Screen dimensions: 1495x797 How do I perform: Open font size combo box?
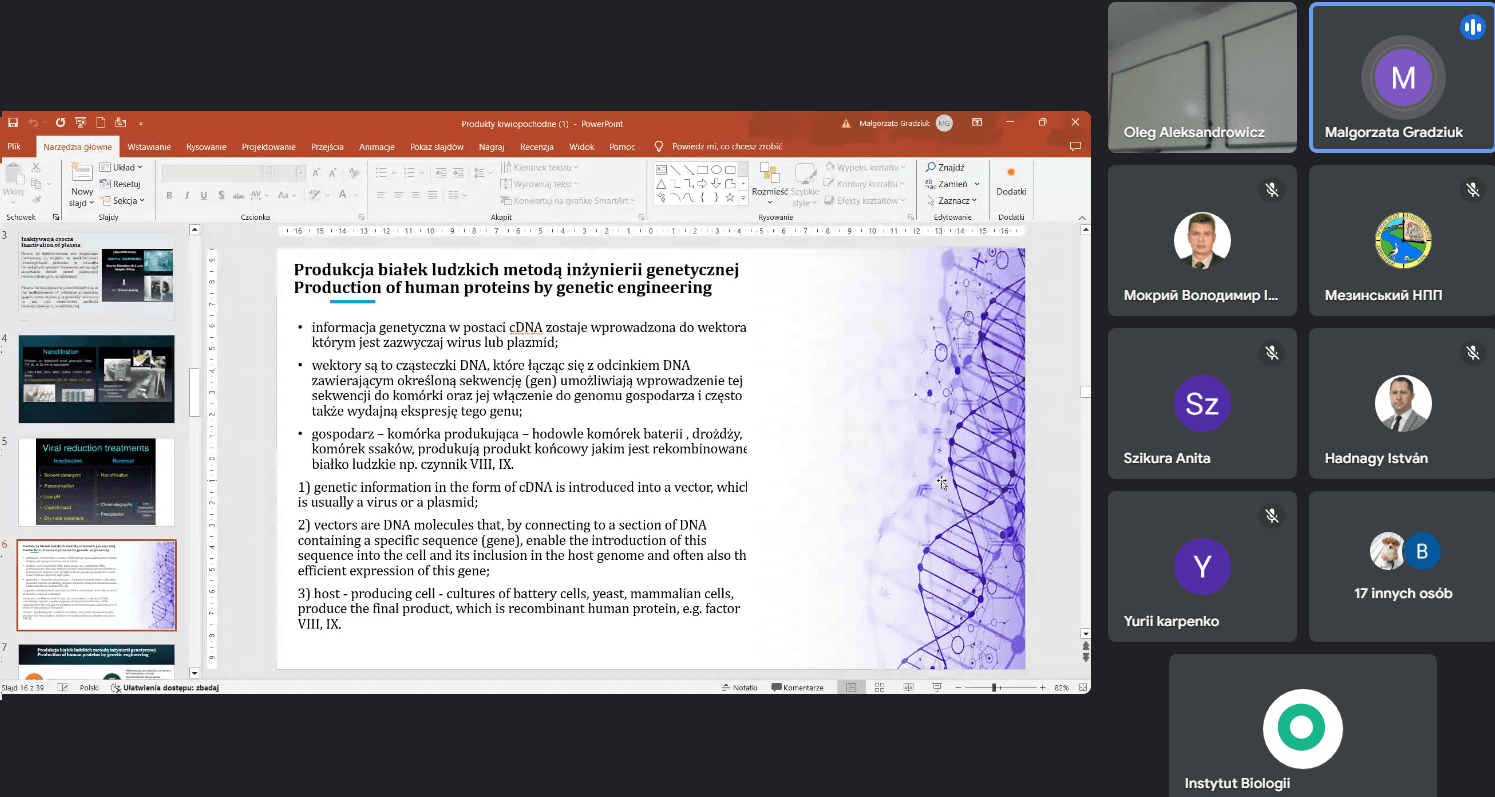[x=289, y=173]
